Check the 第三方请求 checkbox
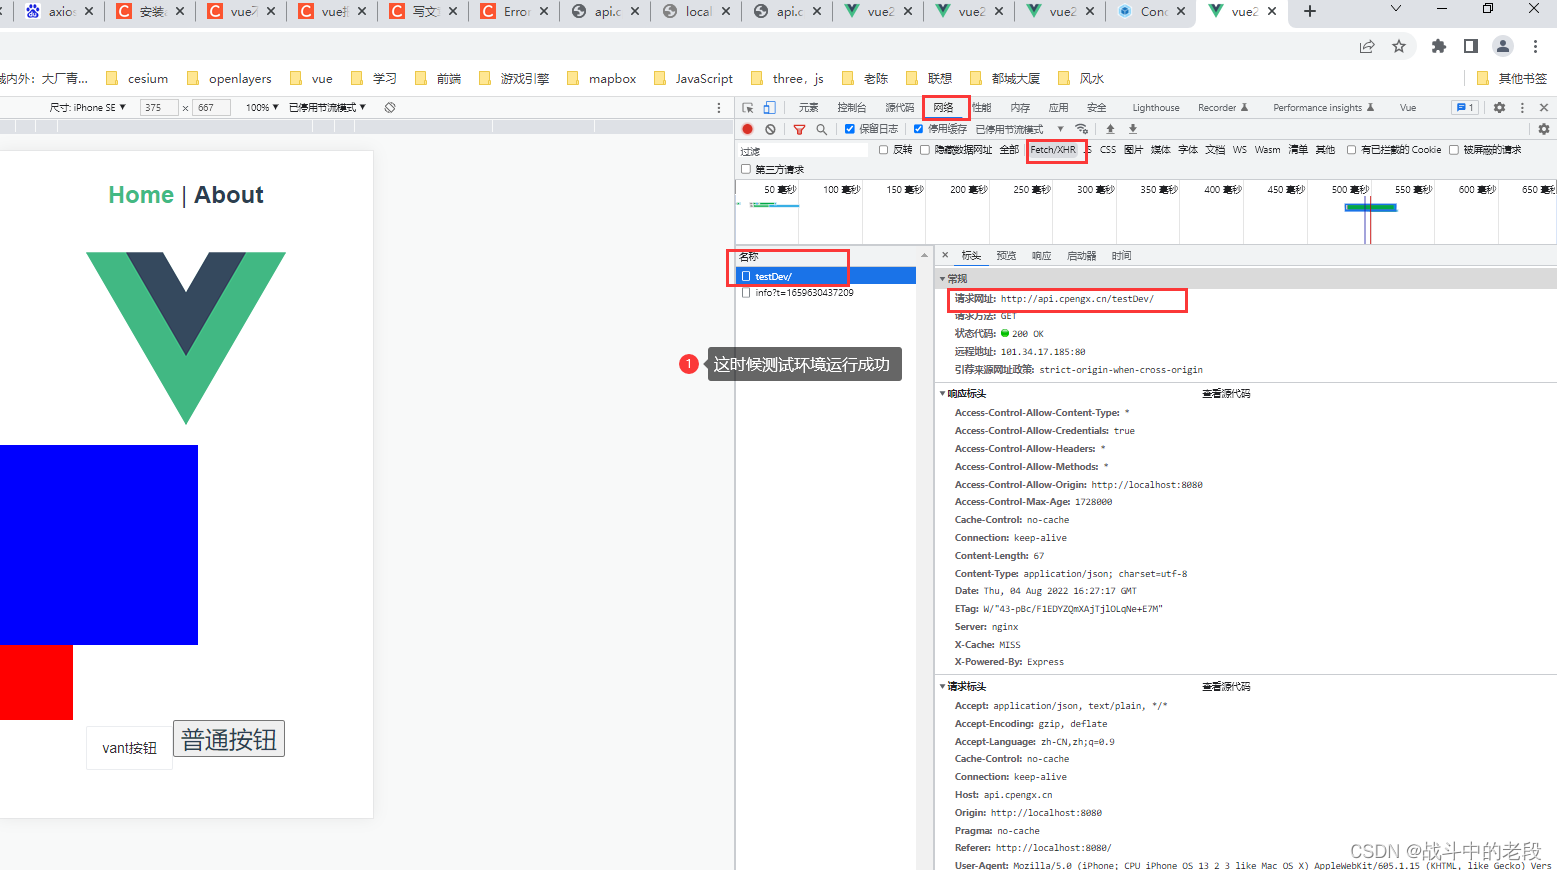Screen dimensions: 1557x870 click(x=746, y=169)
